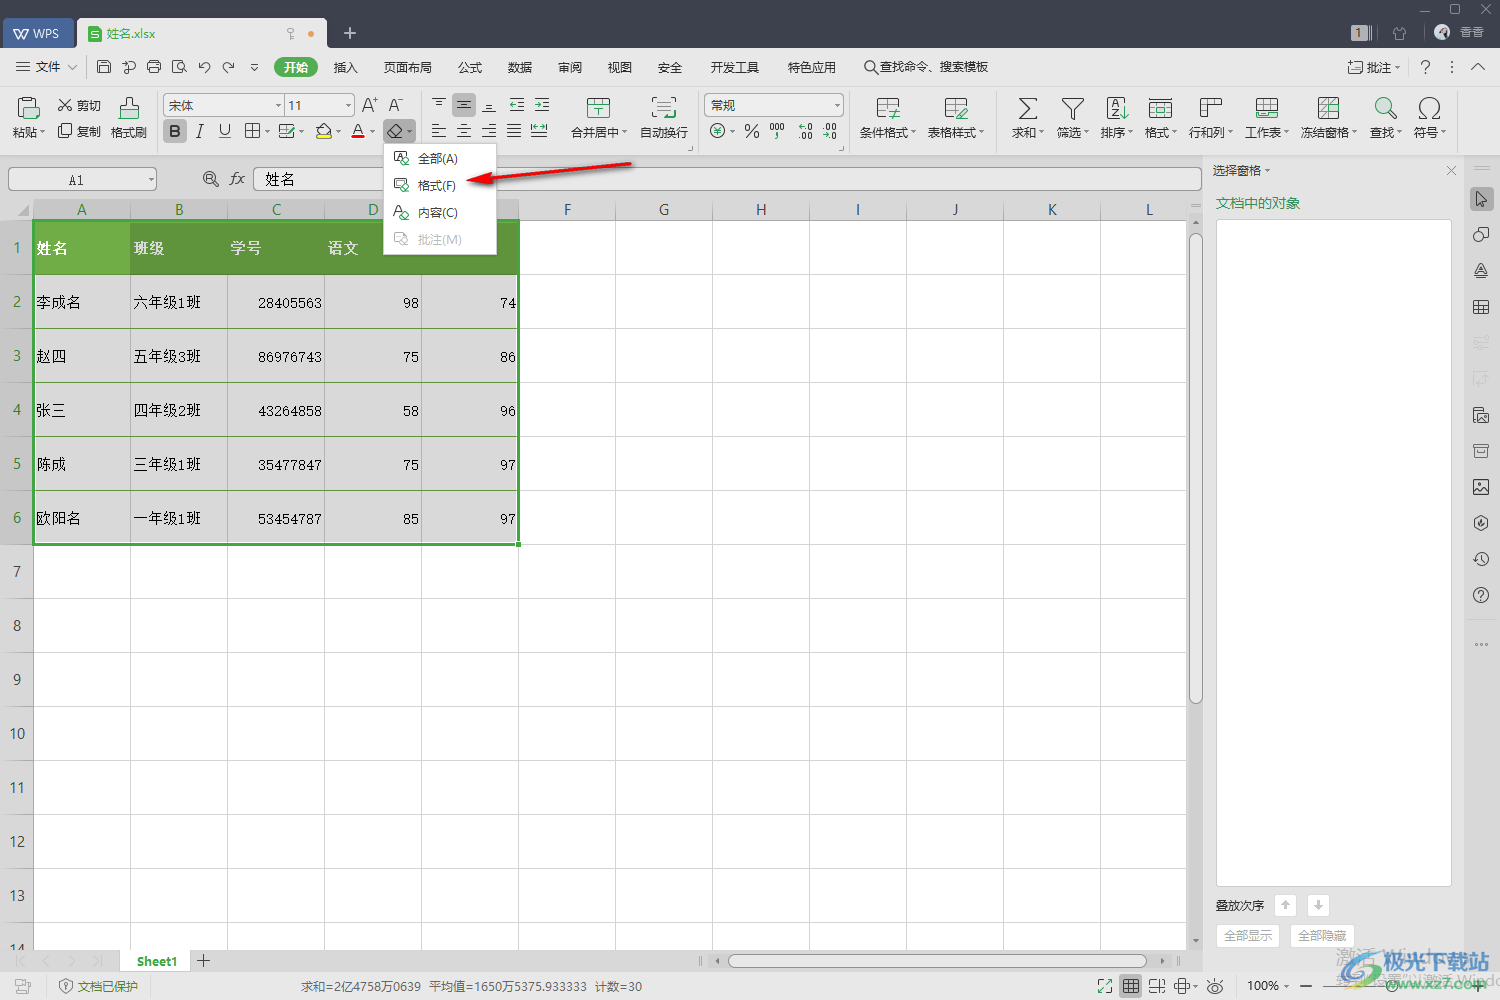The height and width of the screenshot is (1000, 1500).
Task: Click the Undo arrow icon
Action: click(204, 67)
